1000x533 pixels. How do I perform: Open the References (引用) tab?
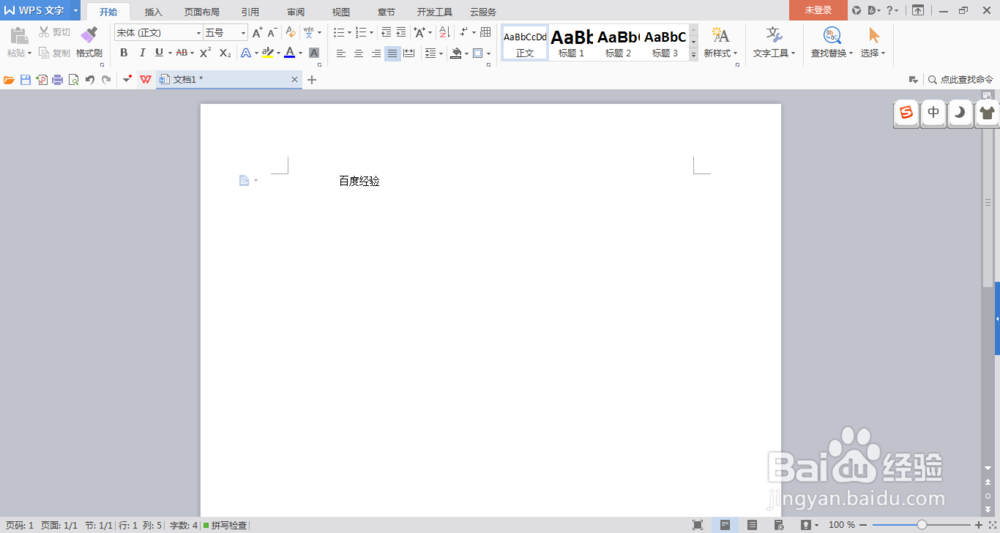[x=250, y=11]
